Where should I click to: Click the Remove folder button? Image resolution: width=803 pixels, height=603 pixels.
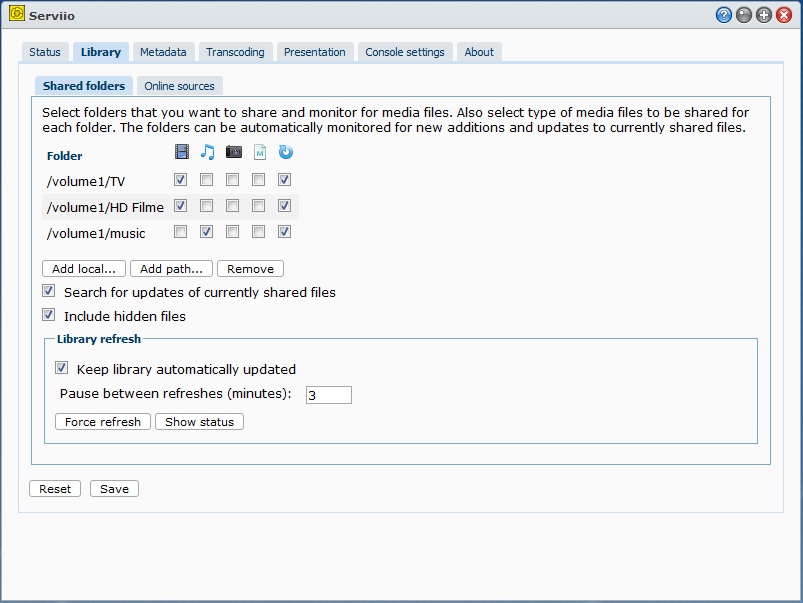coord(250,268)
